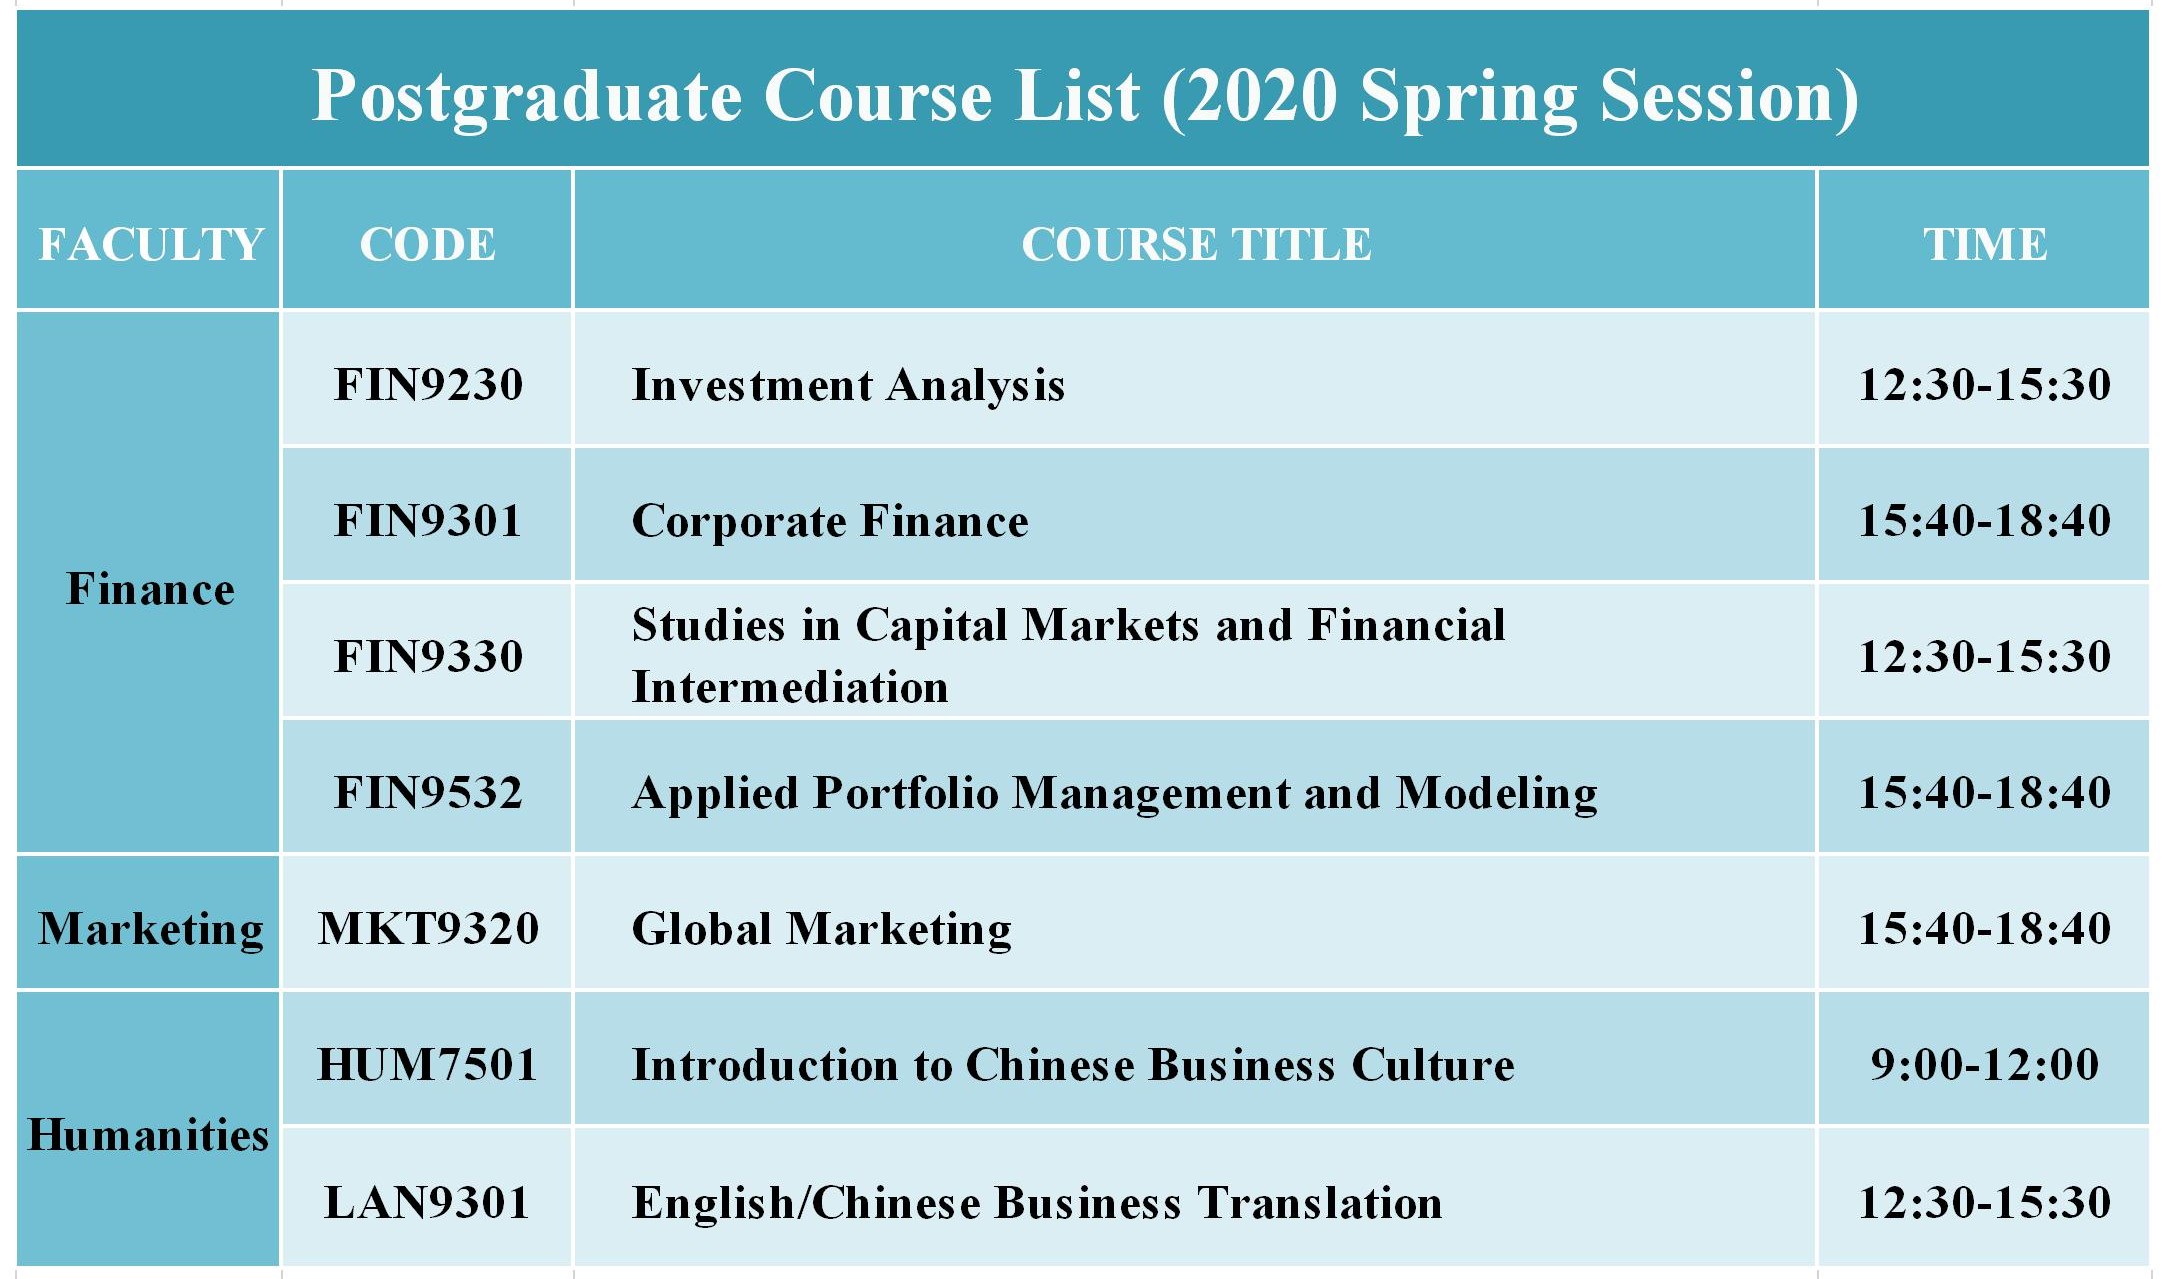Select the Marketing faculty cell
2168x1279 pixels.
click(148, 923)
